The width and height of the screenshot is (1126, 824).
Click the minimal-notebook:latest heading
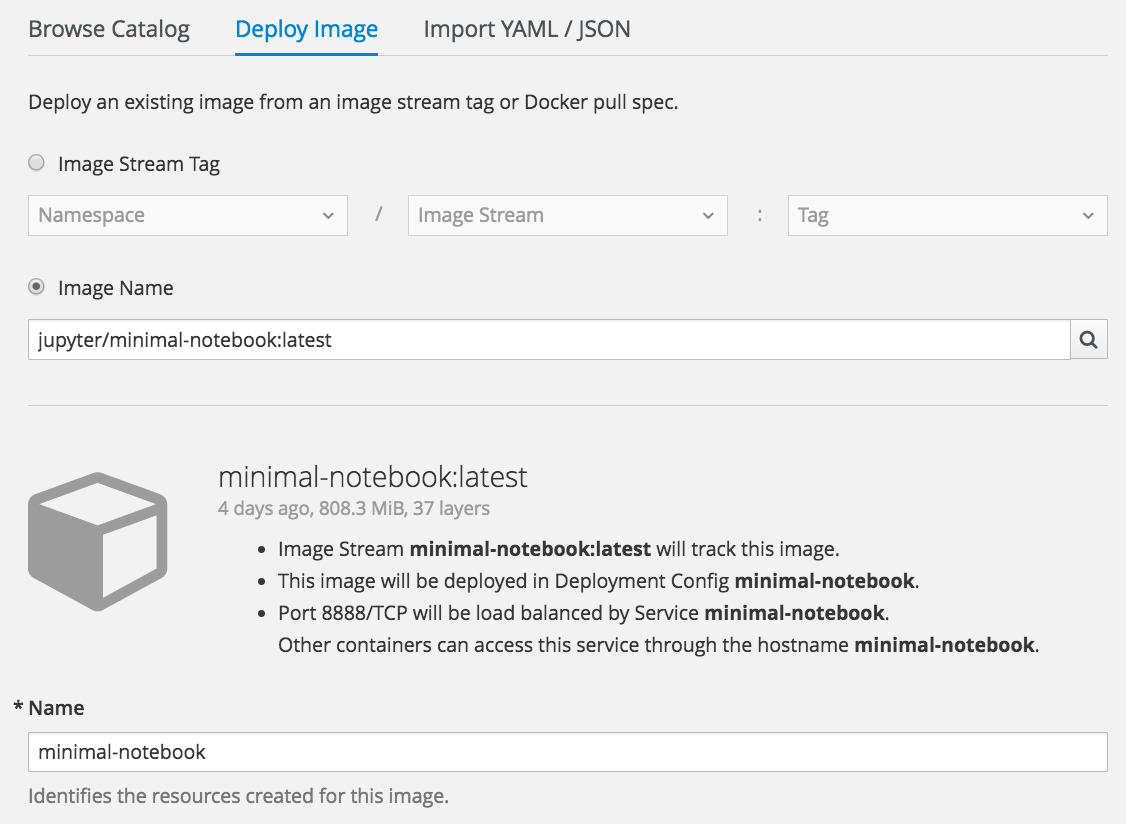(372, 477)
